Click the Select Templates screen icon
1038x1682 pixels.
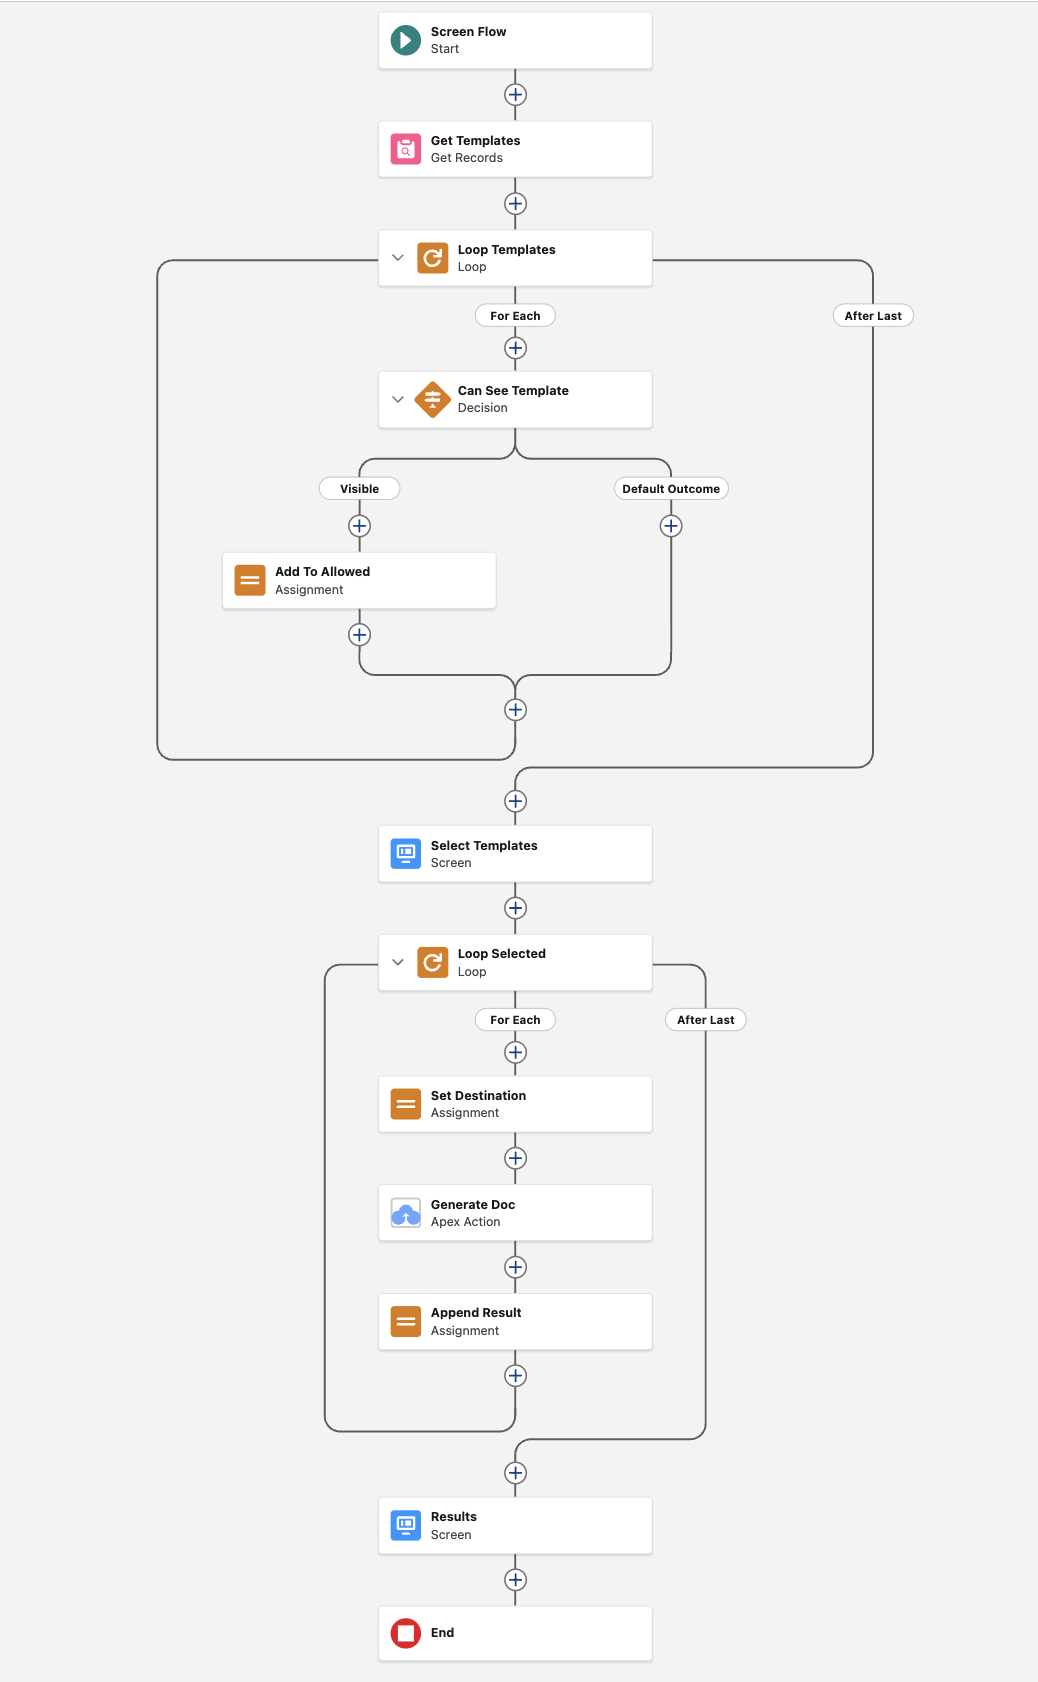405,854
